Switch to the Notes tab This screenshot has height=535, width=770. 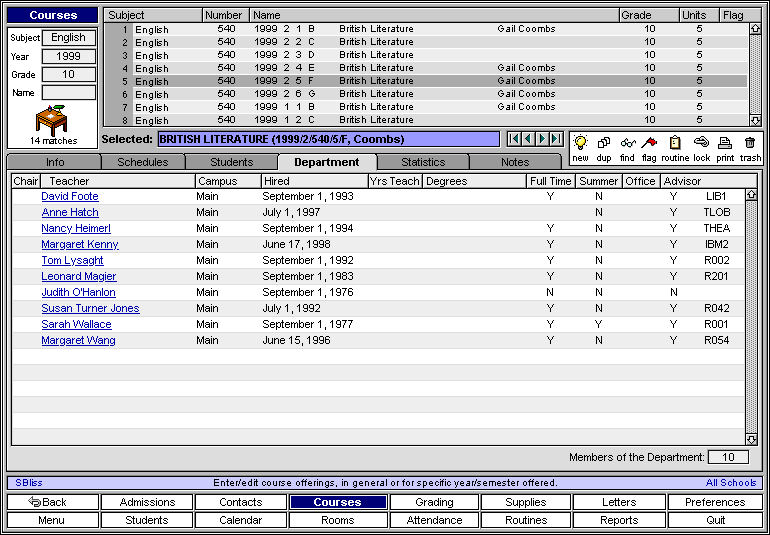tap(515, 162)
